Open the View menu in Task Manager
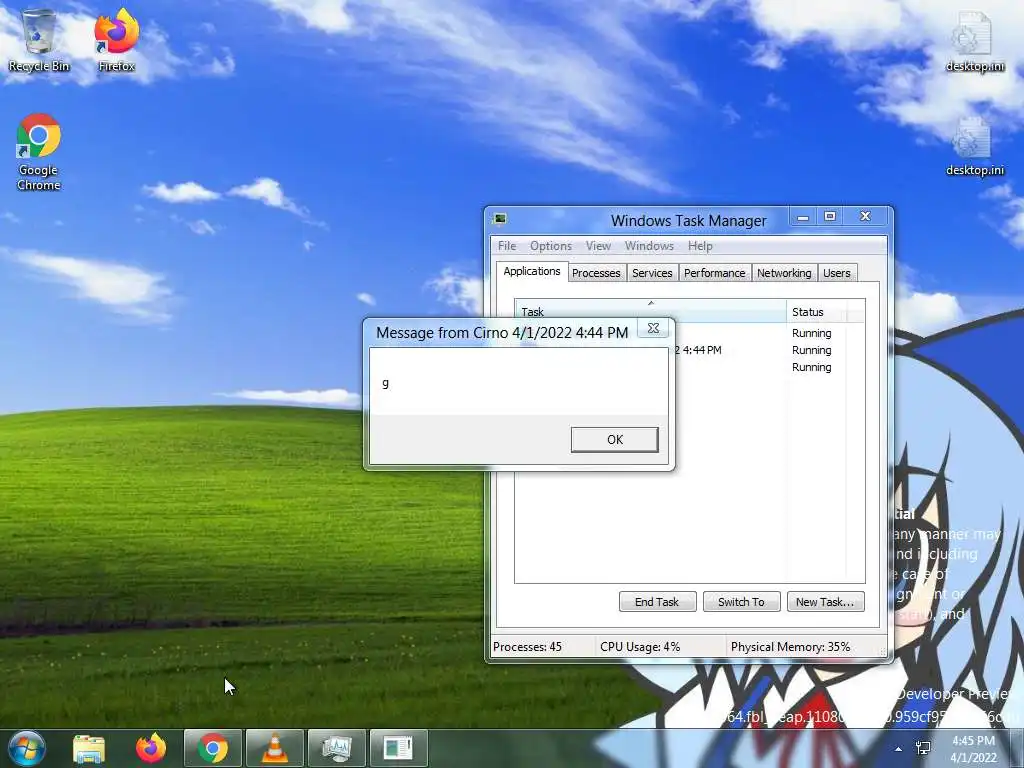This screenshot has width=1024, height=768. (598, 246)
